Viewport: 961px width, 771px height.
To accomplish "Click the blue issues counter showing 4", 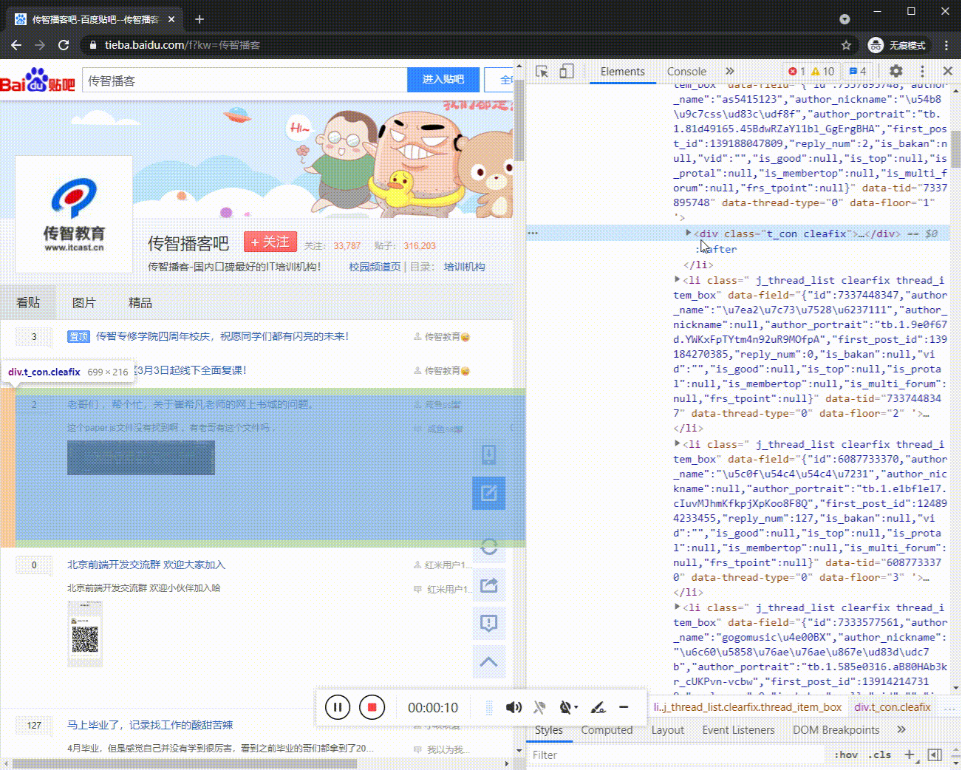I will click(857, 71).
